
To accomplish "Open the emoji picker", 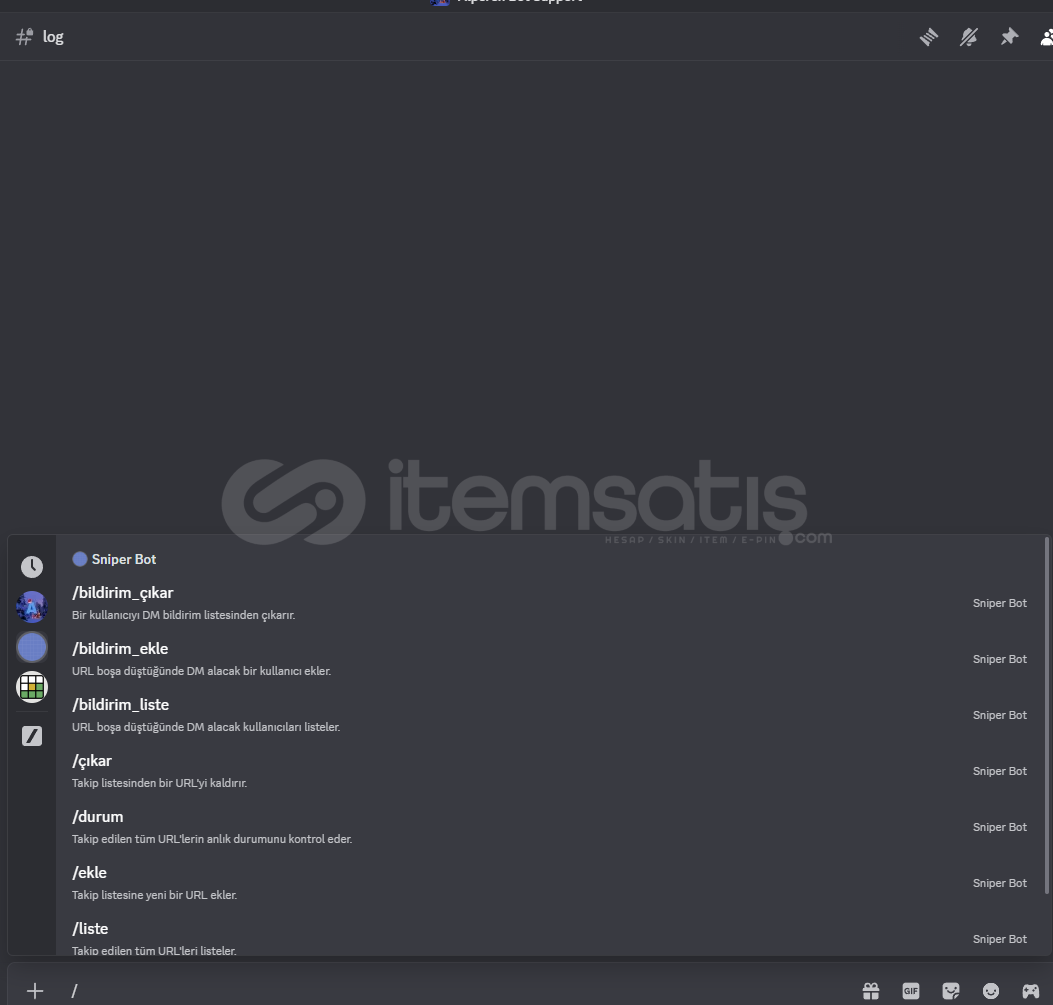I will coord(991,991).
